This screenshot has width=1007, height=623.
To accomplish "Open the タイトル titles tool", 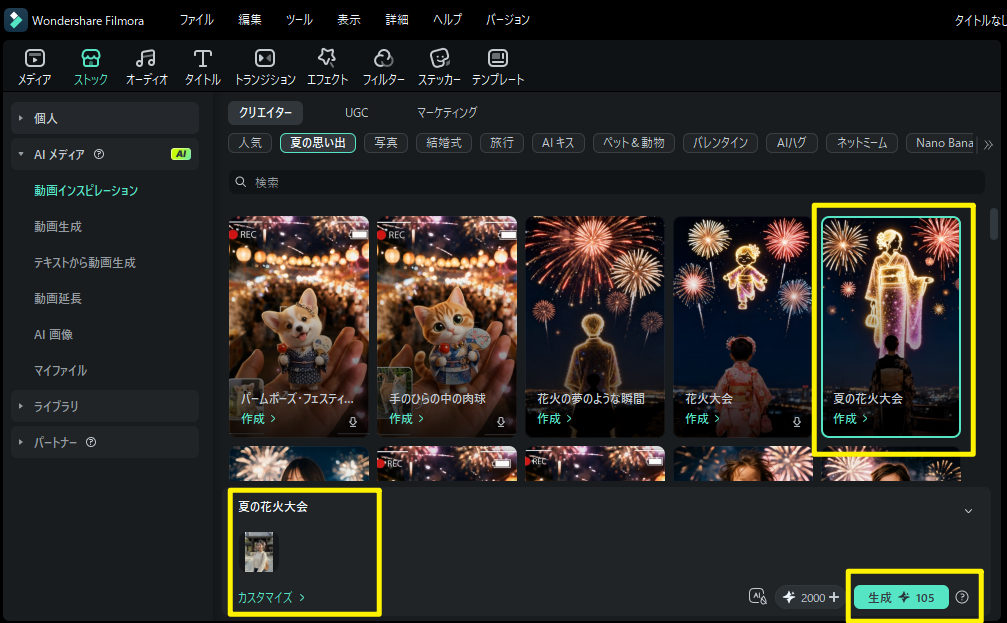I will 203,67.
